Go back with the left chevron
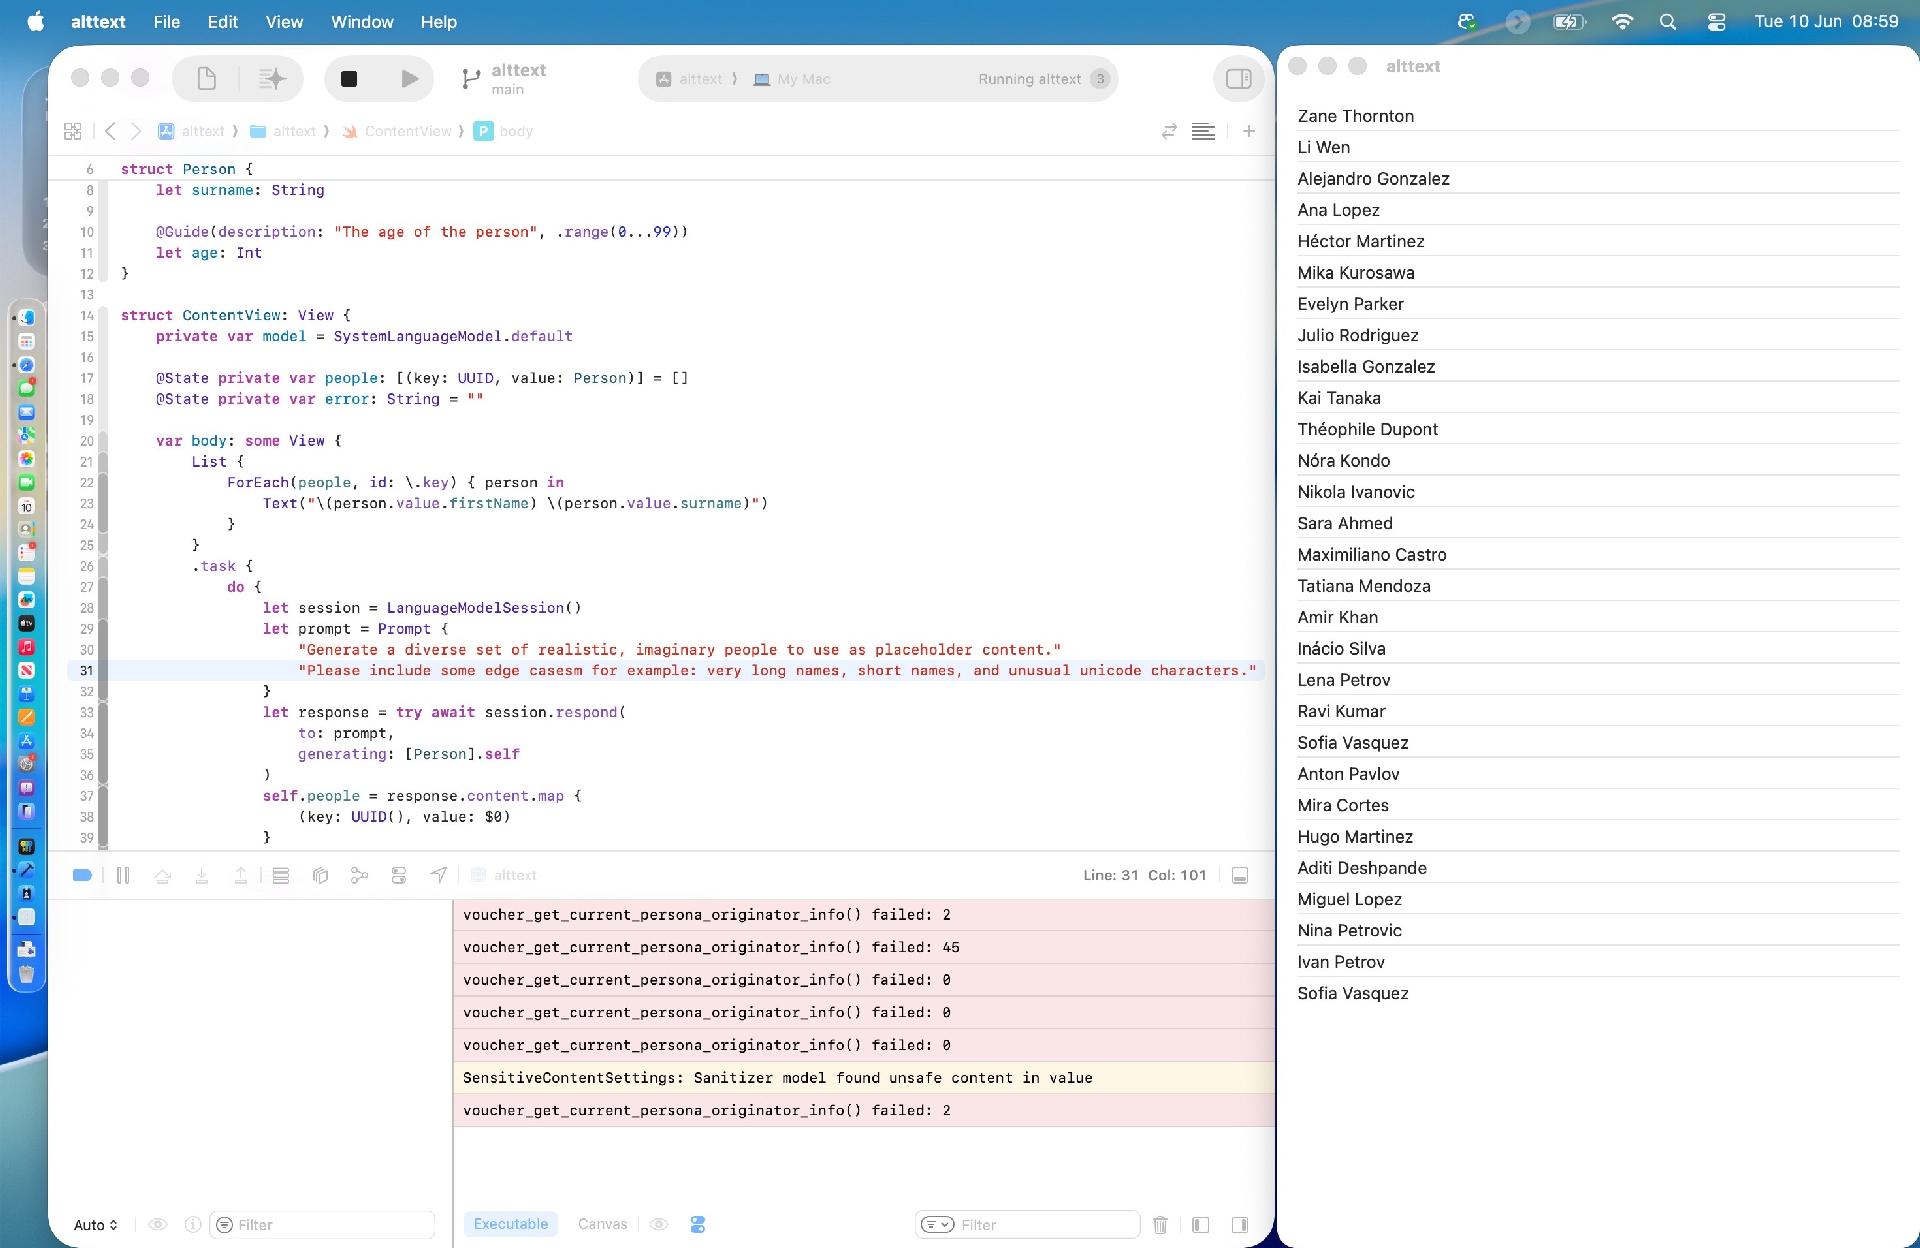This screenshot has height=1248, width=1920. tap(110, 131)
